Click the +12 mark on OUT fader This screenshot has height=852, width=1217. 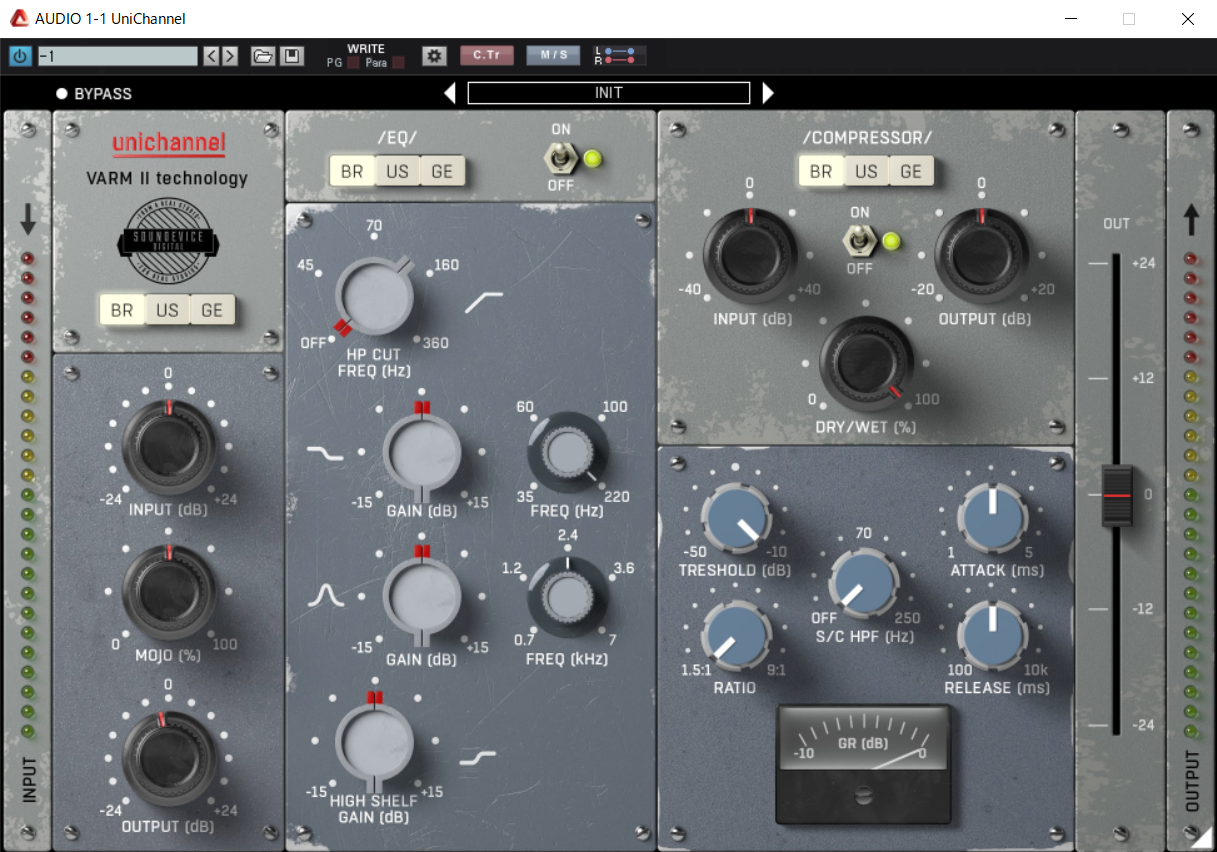pos(1143,379)
